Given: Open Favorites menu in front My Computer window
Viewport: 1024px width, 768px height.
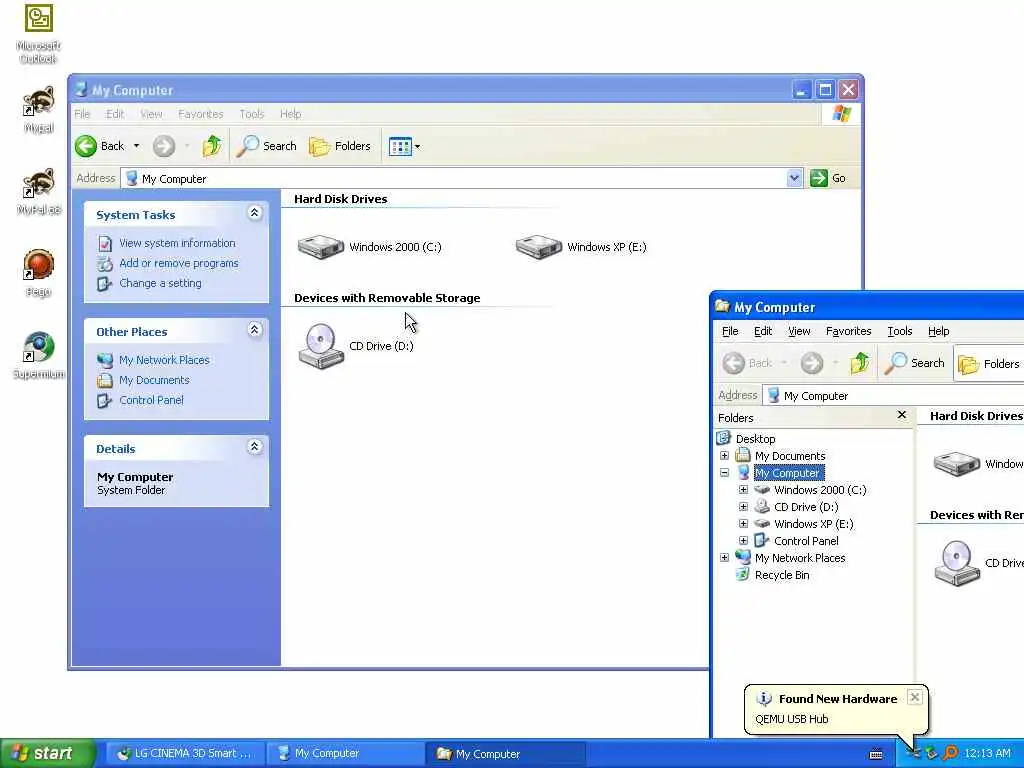Looking at the screenshot, I should 848,331.
